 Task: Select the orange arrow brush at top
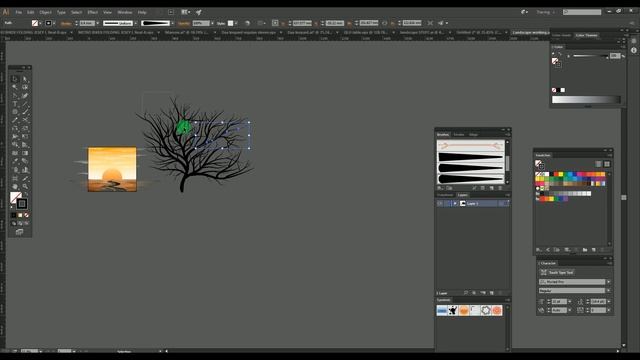470,146
